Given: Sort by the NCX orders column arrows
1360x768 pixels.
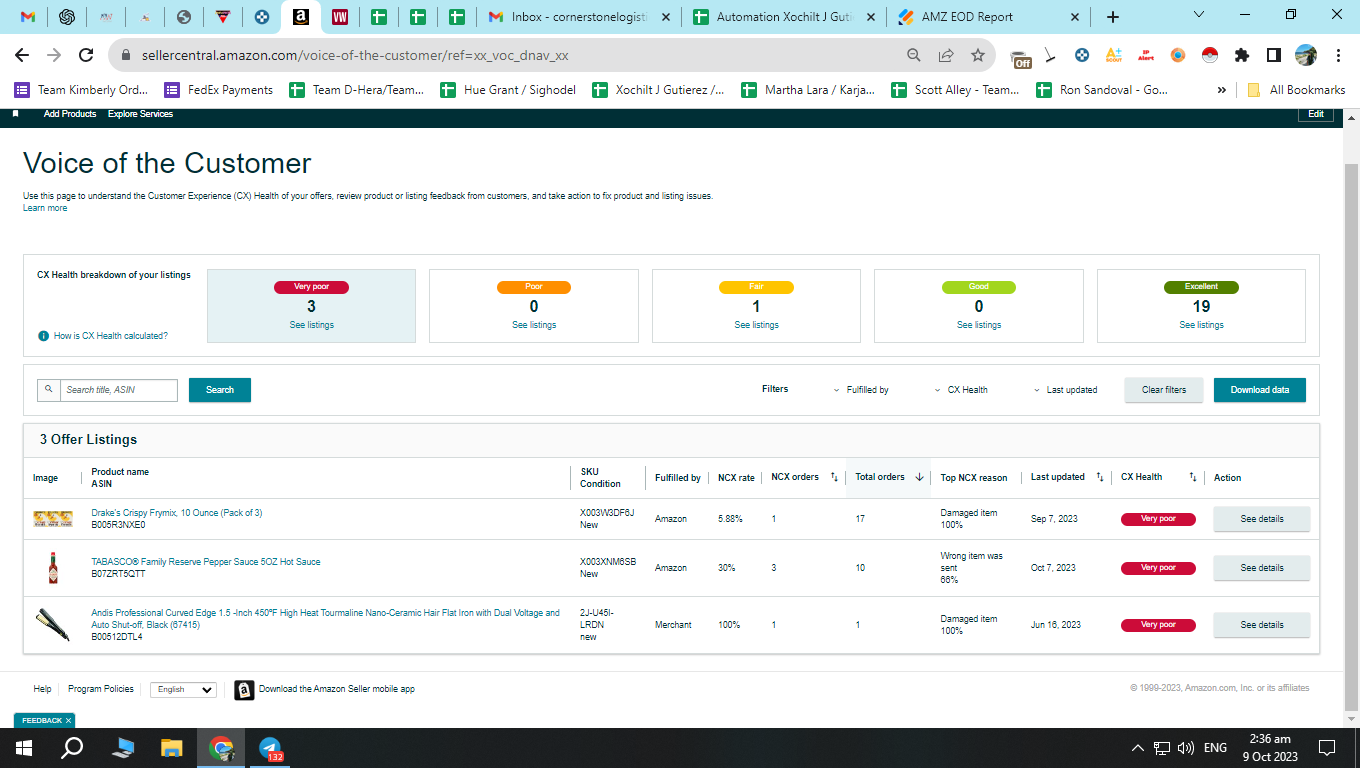Looking at the screenshot, I should (x=834, y=477).
